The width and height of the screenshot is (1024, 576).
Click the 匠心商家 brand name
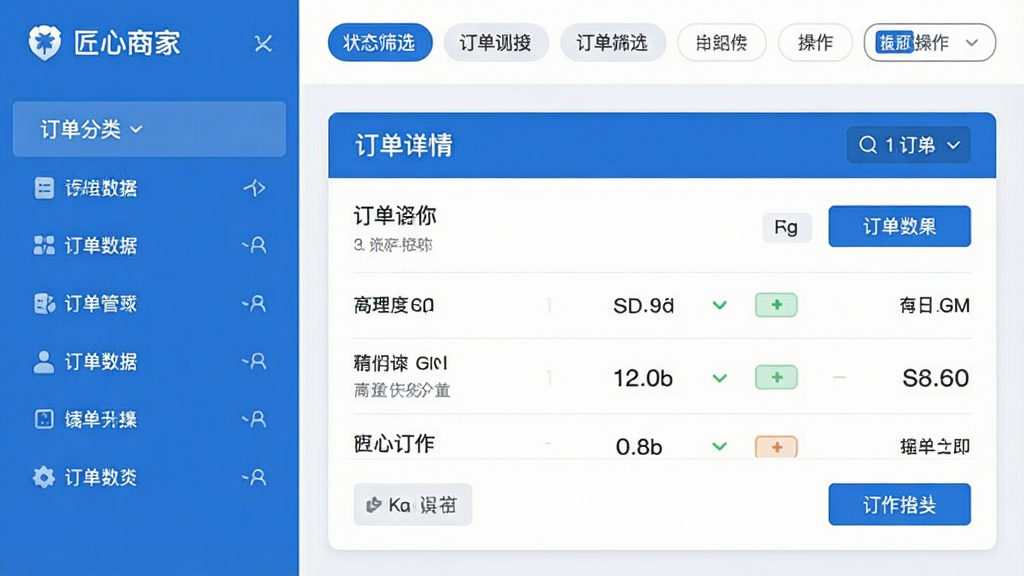(x=127, y=43)
